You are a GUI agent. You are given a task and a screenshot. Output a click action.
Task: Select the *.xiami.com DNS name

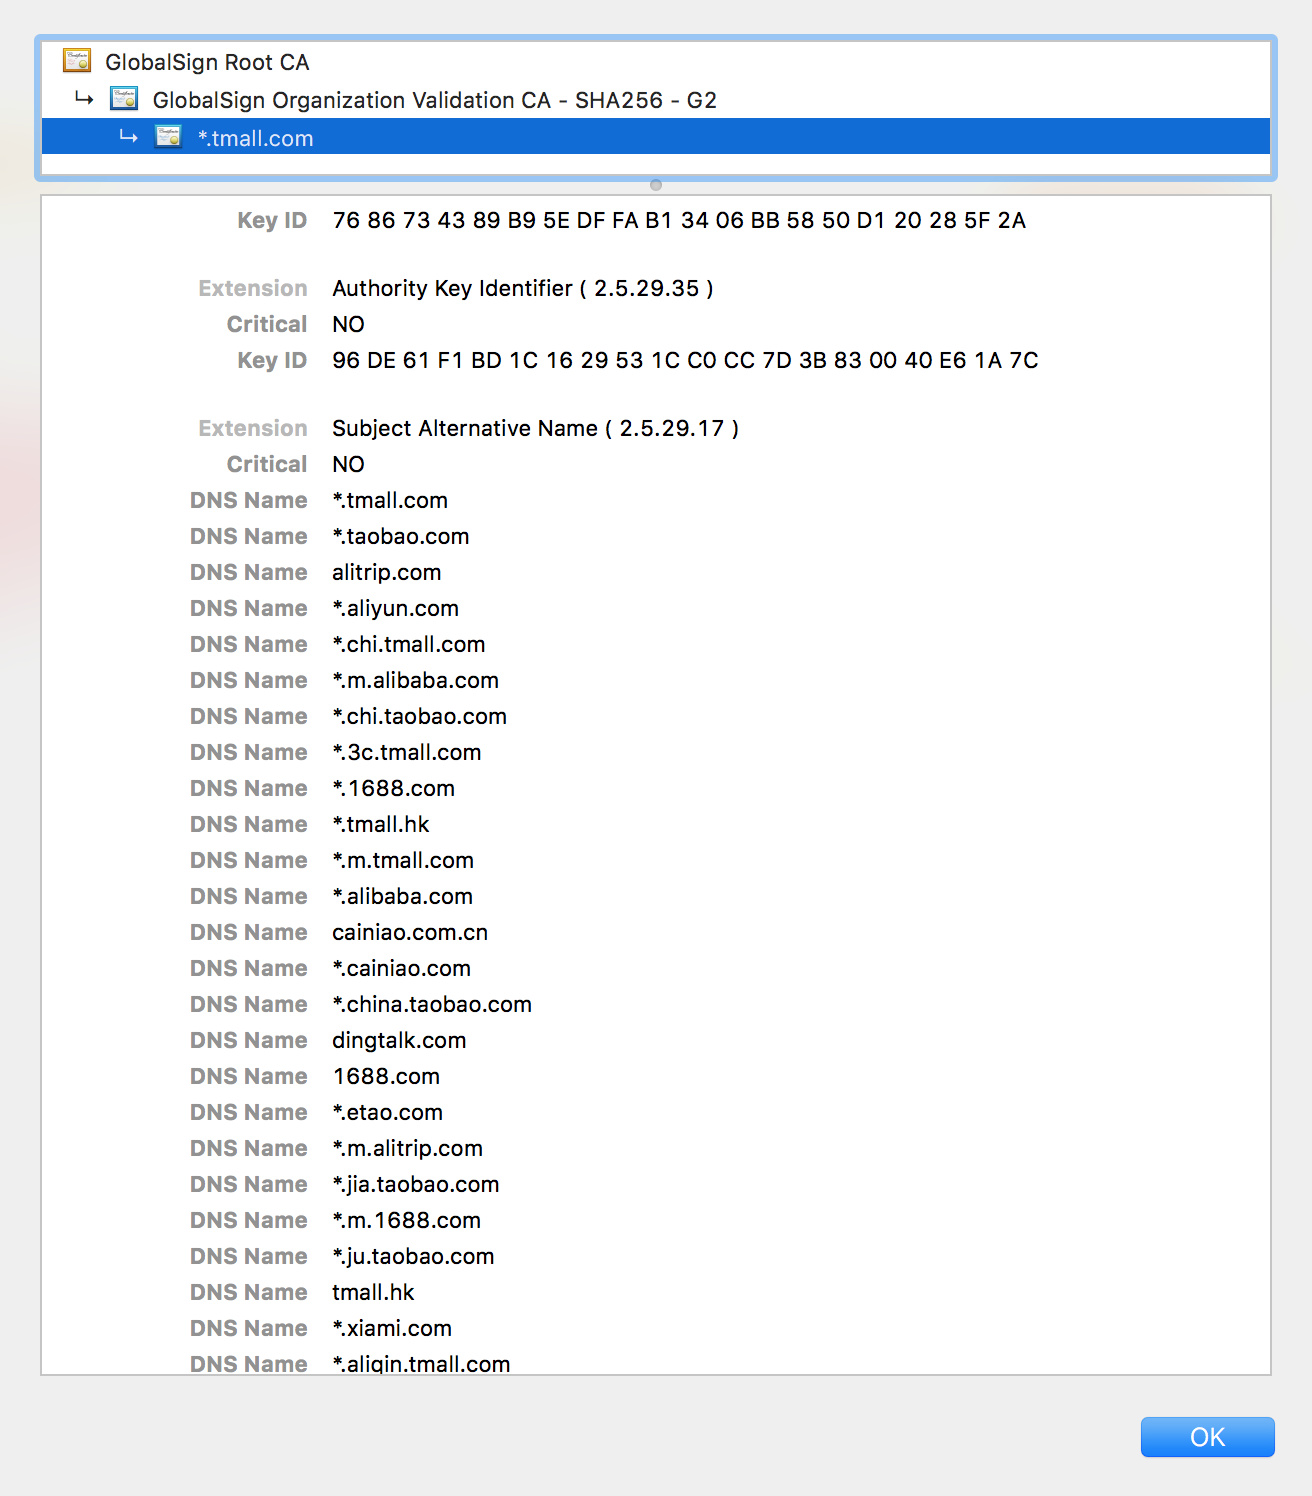pyautogui.click(x=392, y=1328)
